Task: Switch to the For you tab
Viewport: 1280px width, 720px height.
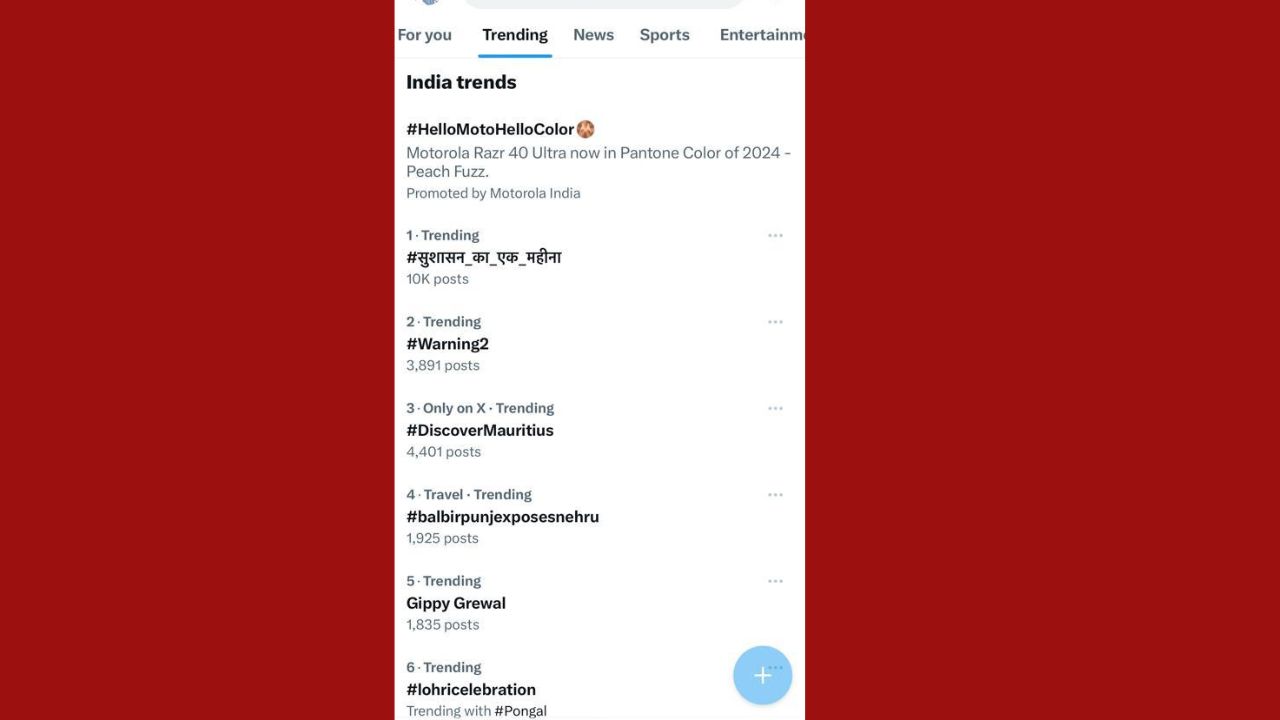Action: pyautogui.click(x=425, y=35)
